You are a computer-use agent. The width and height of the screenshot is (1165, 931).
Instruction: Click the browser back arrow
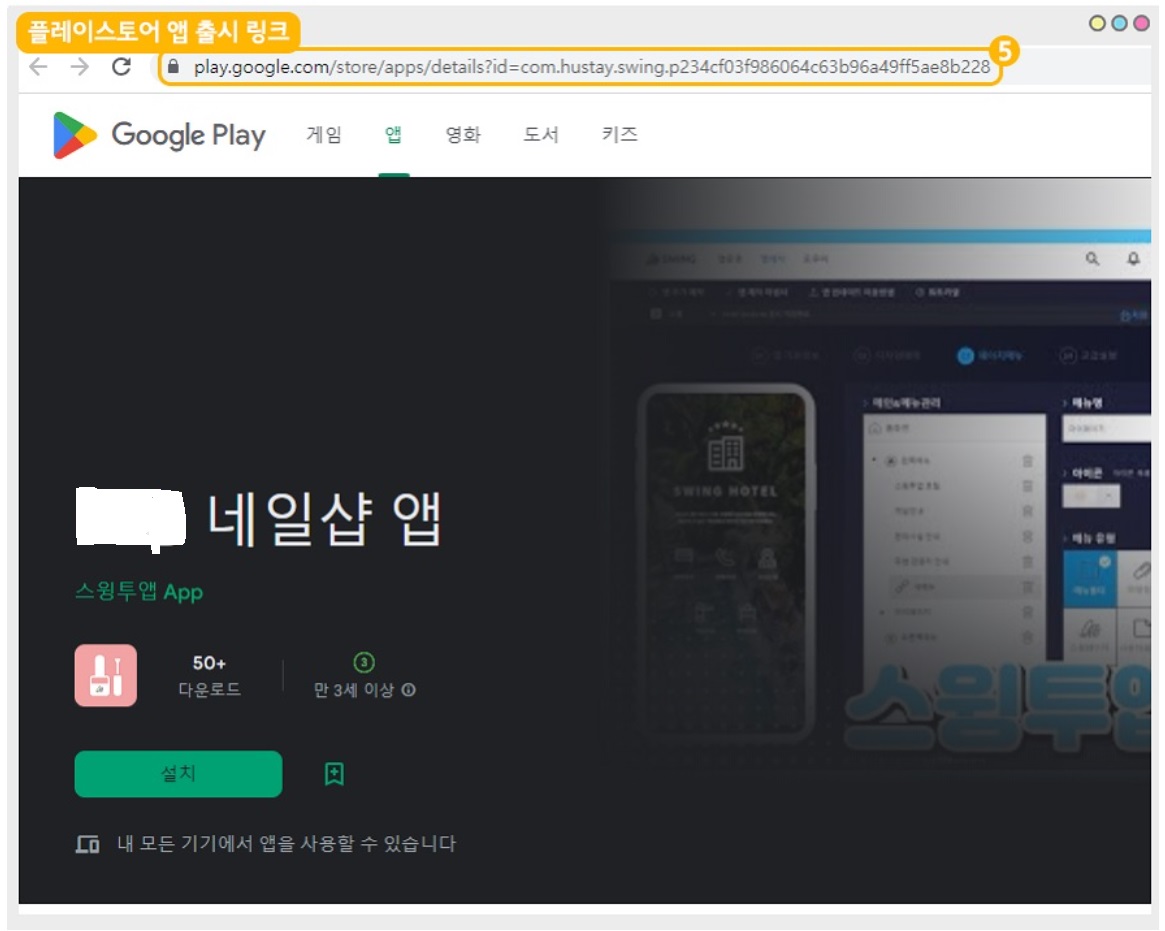[38, 67]
